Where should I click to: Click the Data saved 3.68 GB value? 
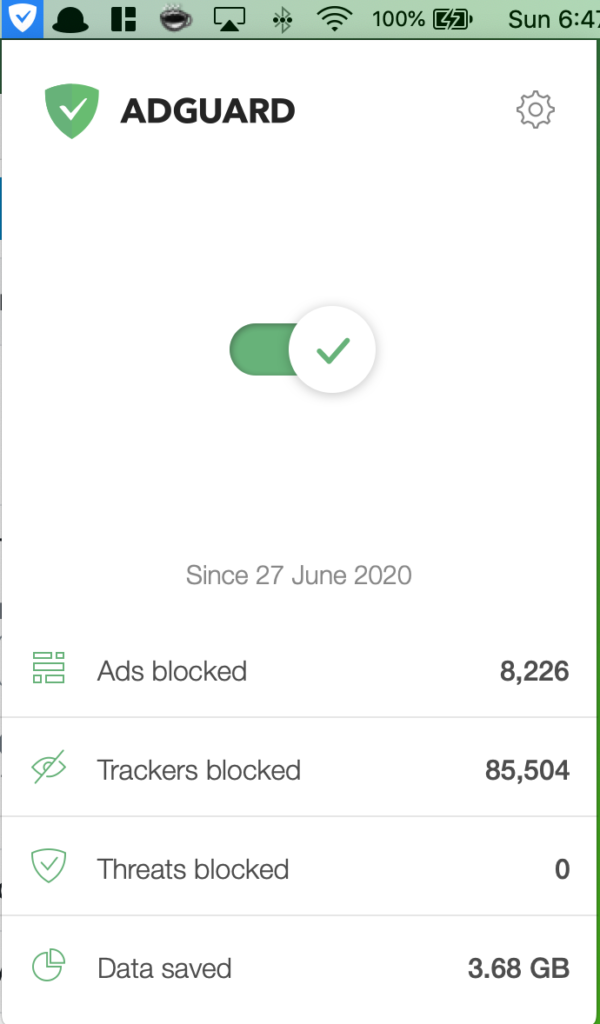tap(518, 968)
